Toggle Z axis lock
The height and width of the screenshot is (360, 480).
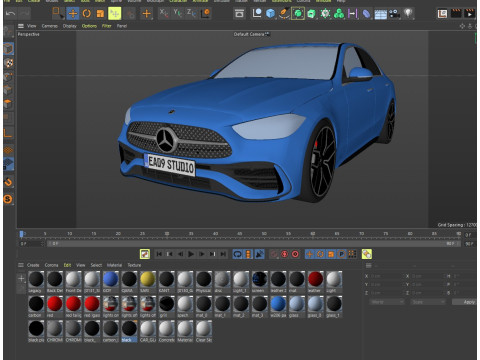pos(191,13)
